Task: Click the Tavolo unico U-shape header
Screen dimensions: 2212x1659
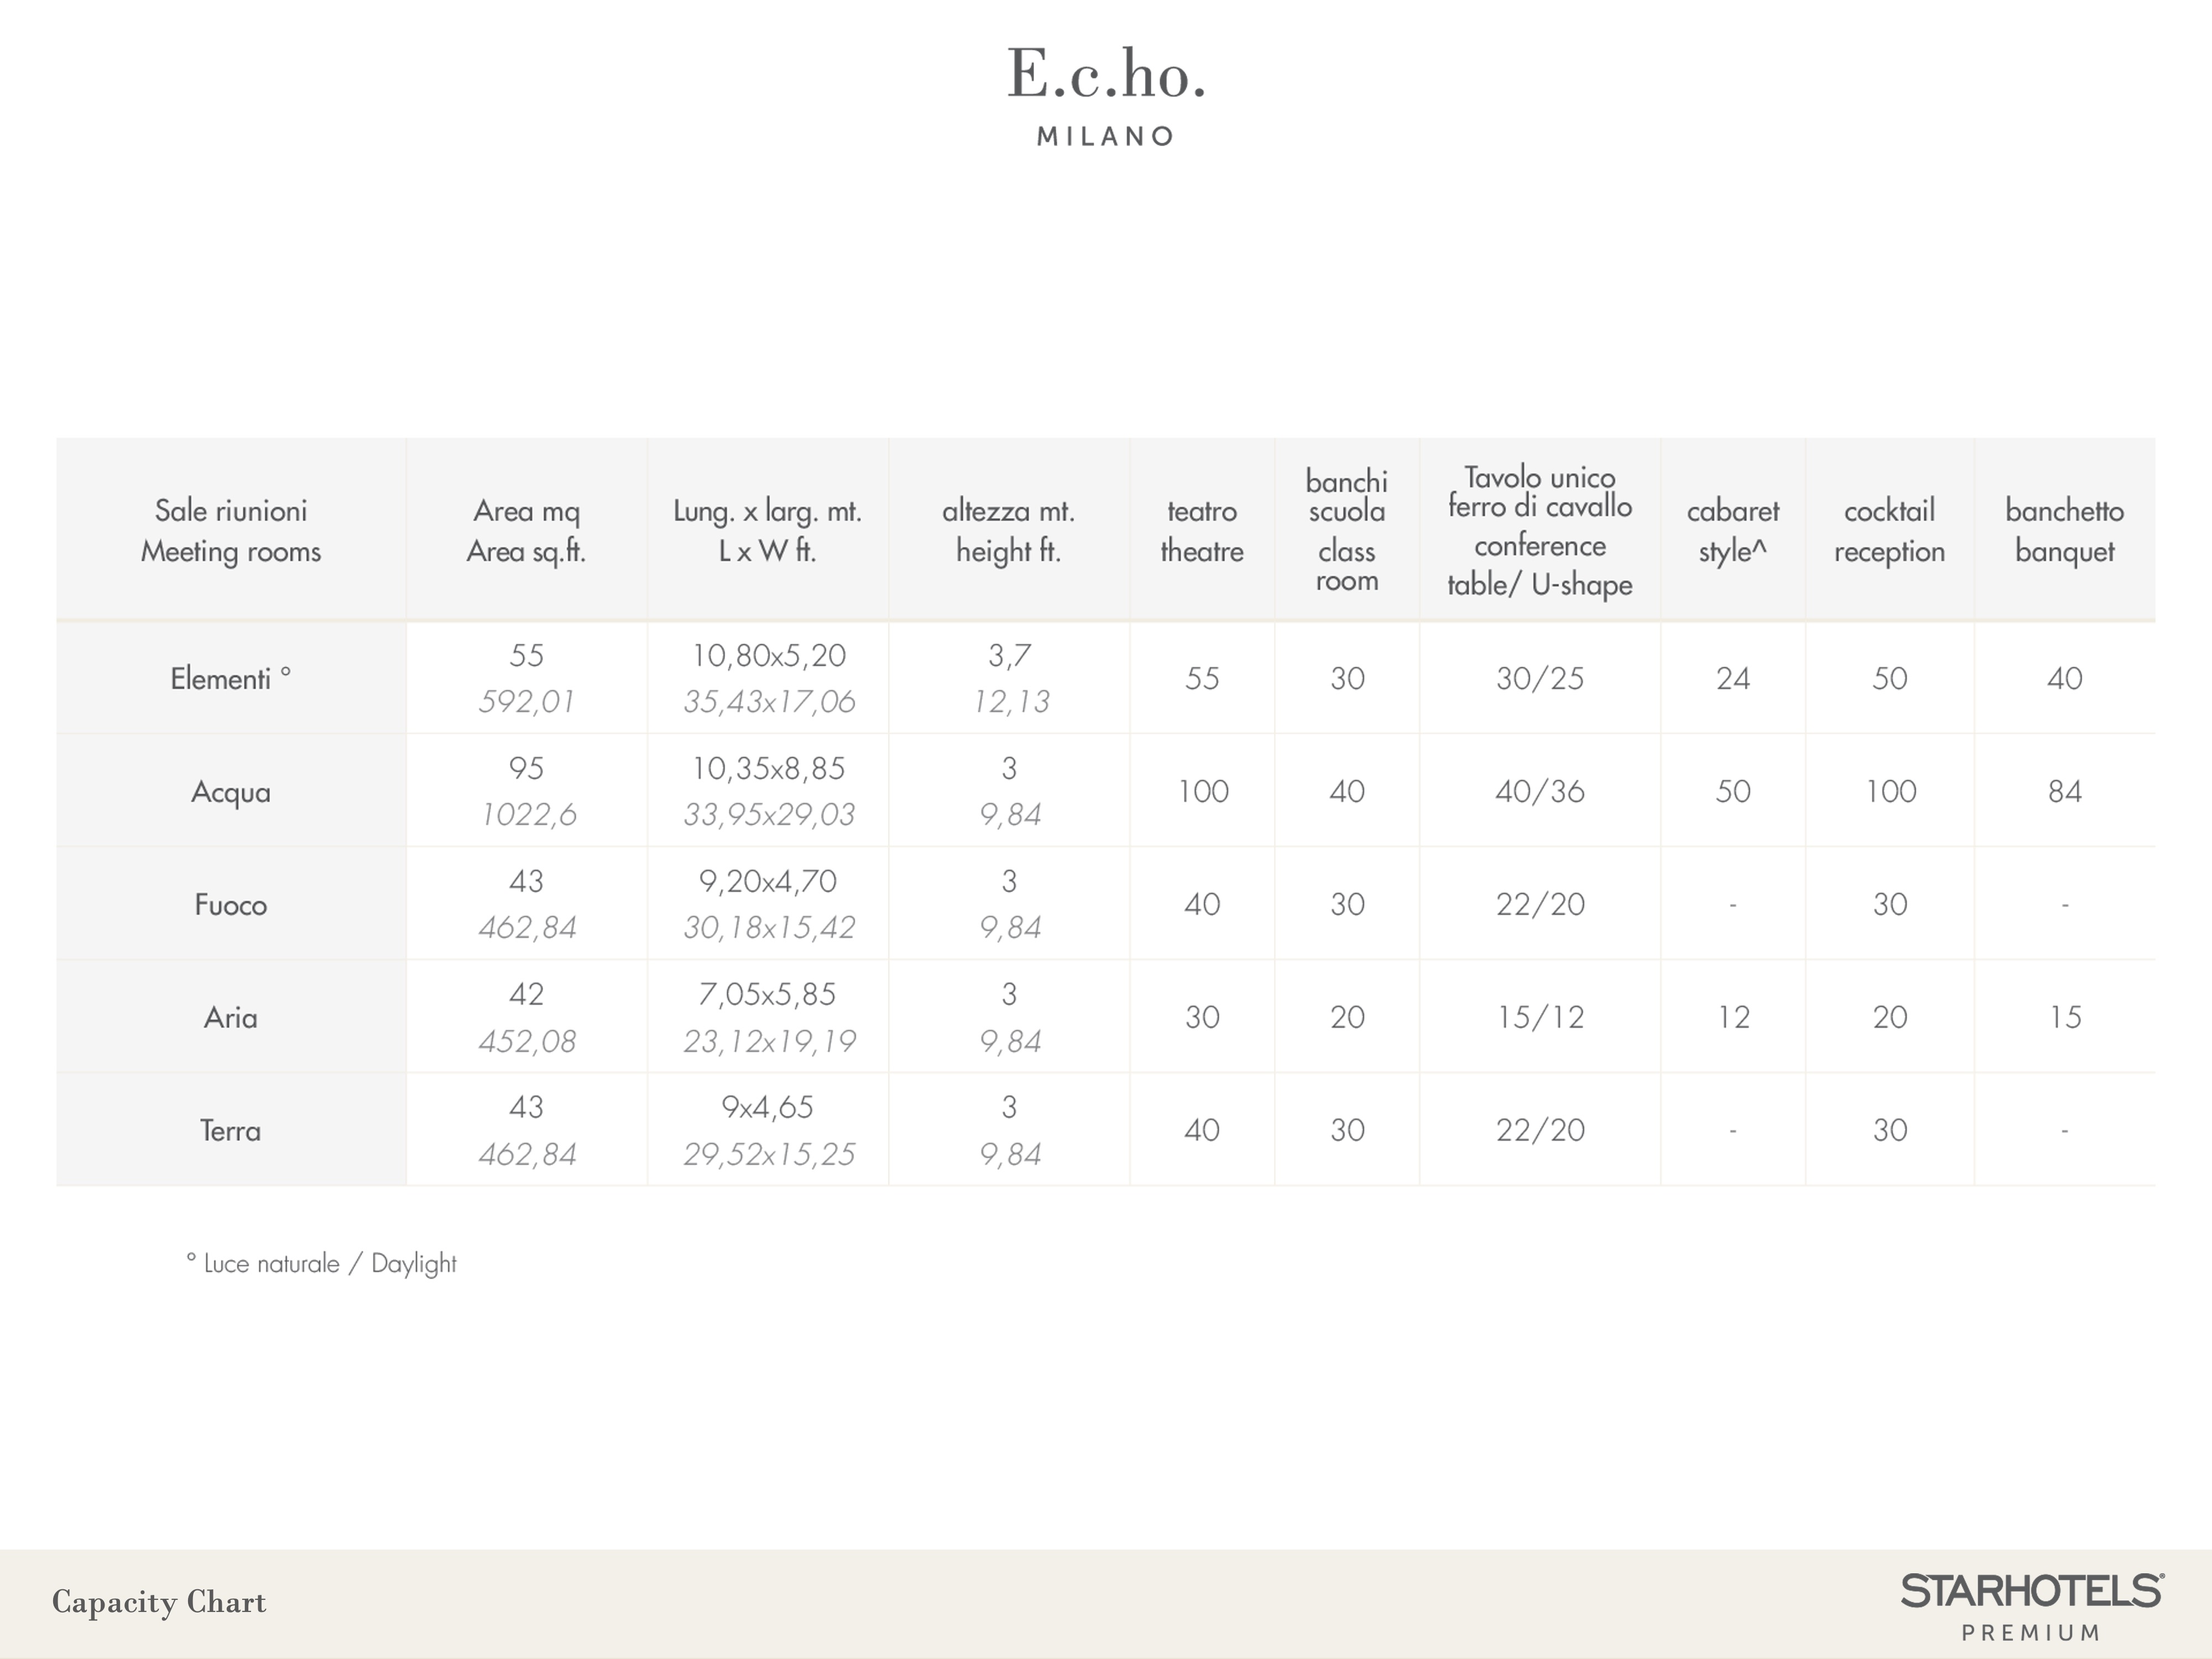Action: tap(1540, 531)
